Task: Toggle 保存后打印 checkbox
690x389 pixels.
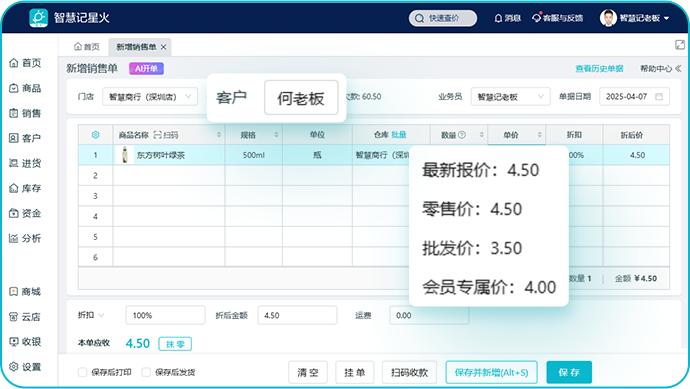Action: click(82, 372)
